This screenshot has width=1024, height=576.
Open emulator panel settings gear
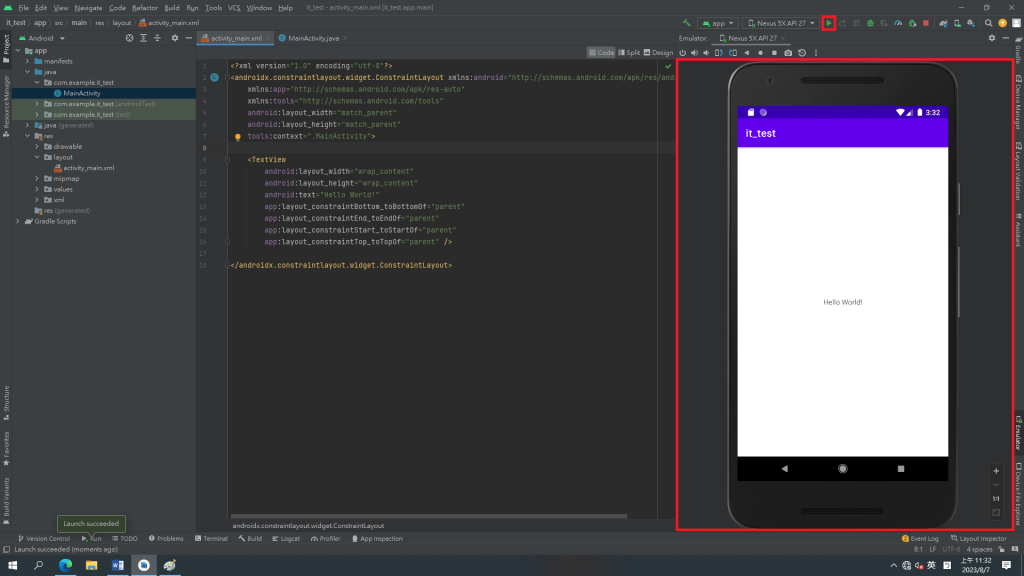991,38
